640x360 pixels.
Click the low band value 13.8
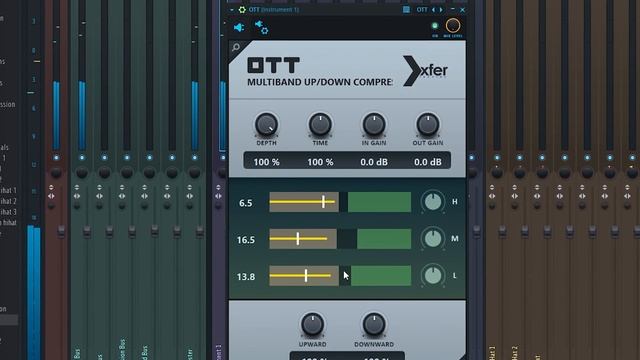[x=246, y=277]
